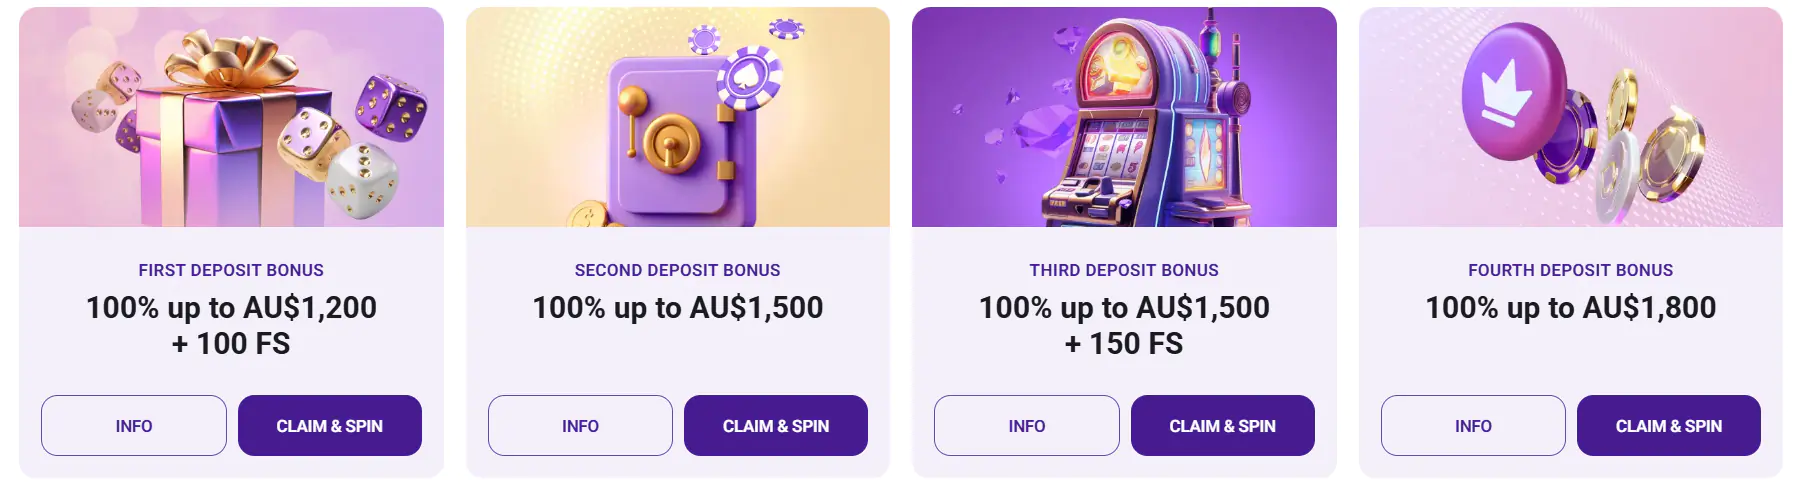Click the 100% up to AU$1,200 + 100 FS text
The image size is (1797, 488).
(x=231, y=325)
